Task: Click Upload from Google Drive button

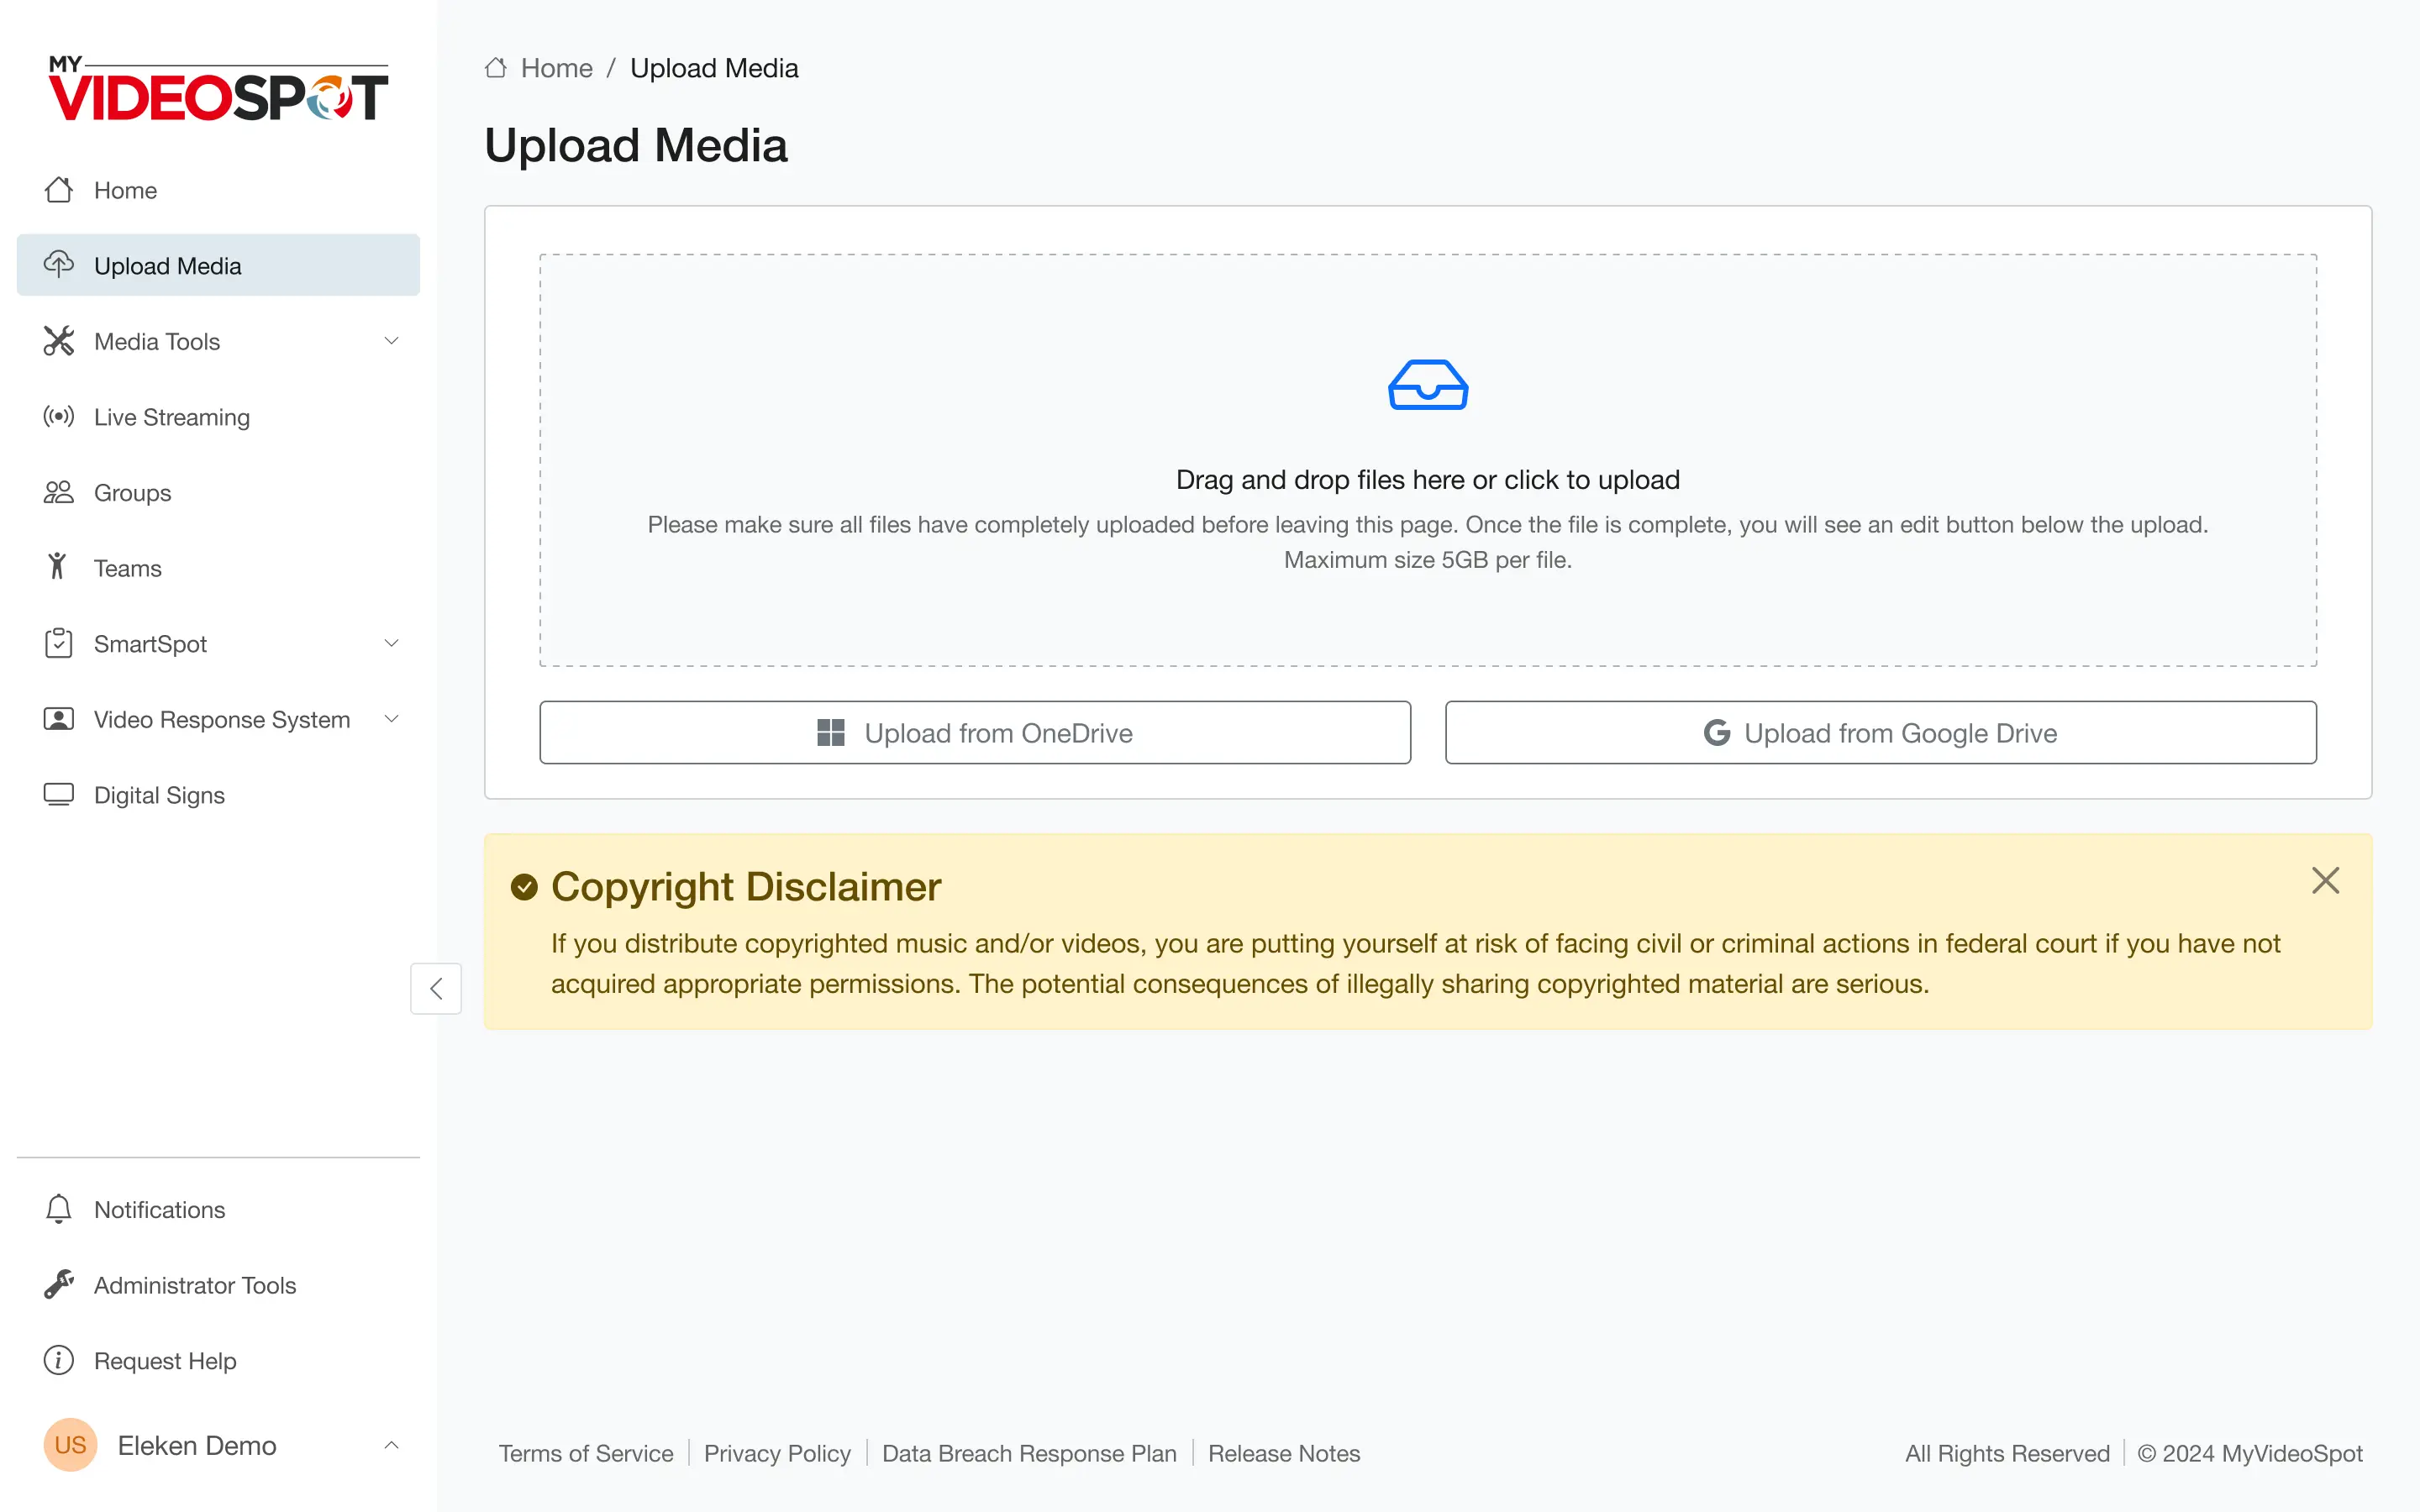Action: 1880,733
